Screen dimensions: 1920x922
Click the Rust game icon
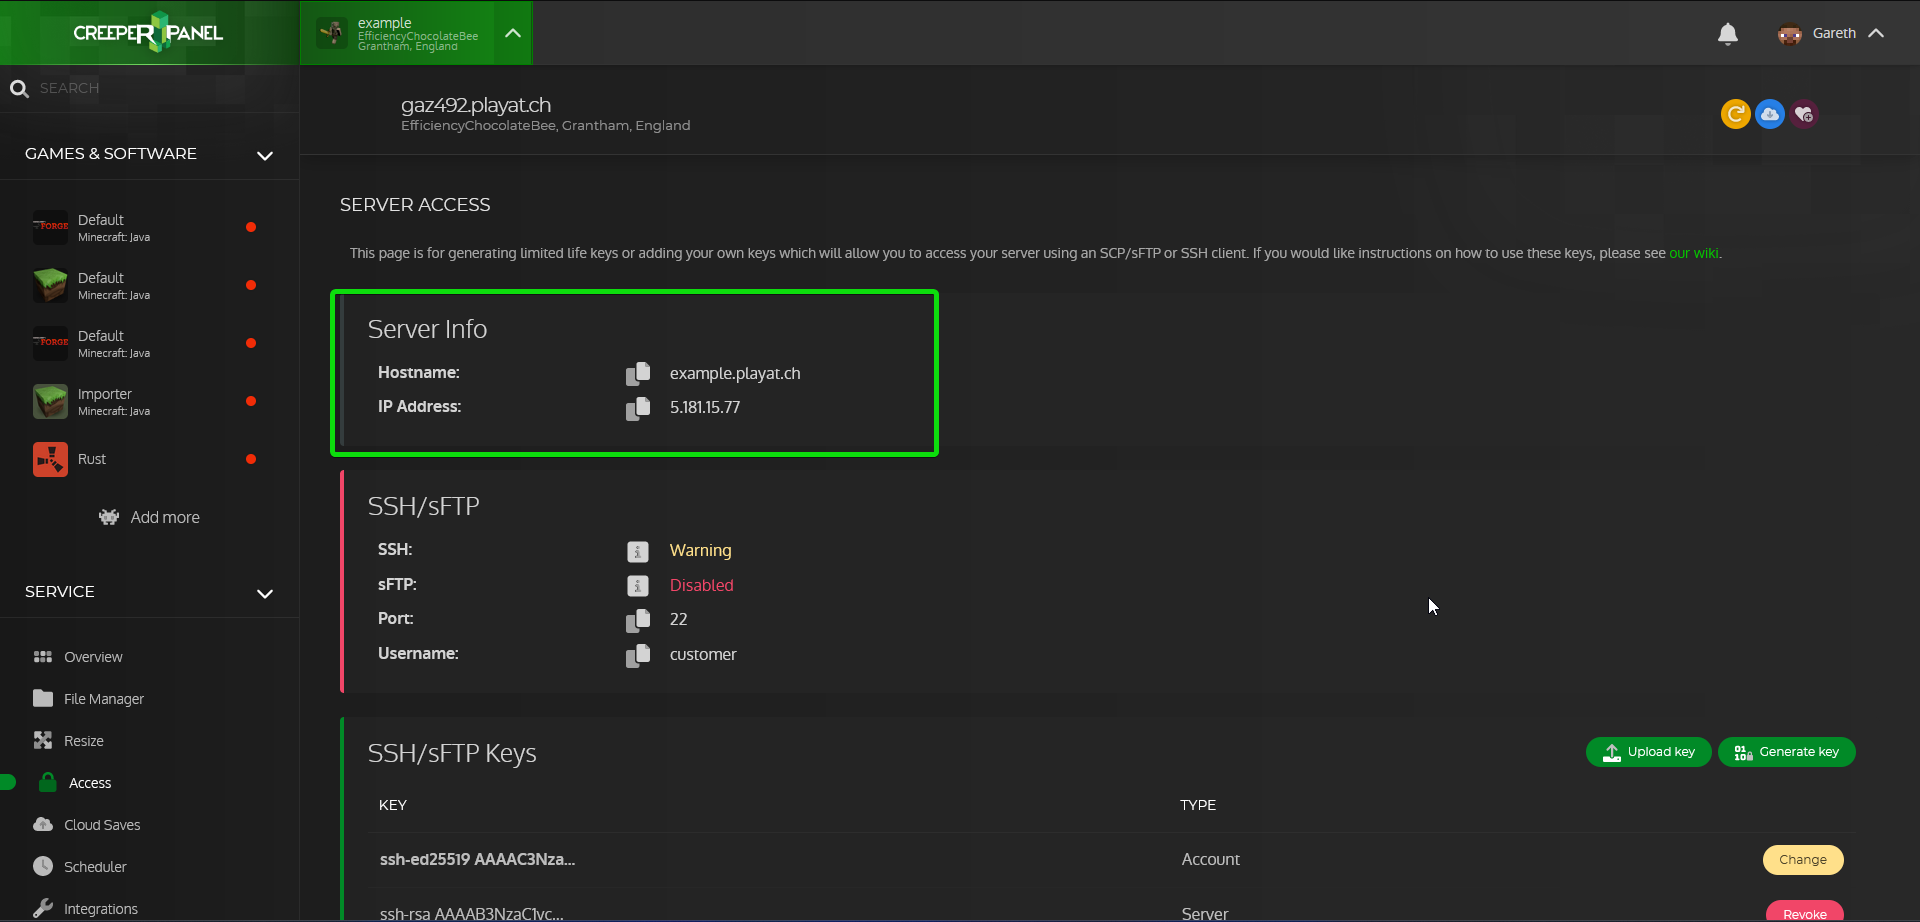coord(50,459)
